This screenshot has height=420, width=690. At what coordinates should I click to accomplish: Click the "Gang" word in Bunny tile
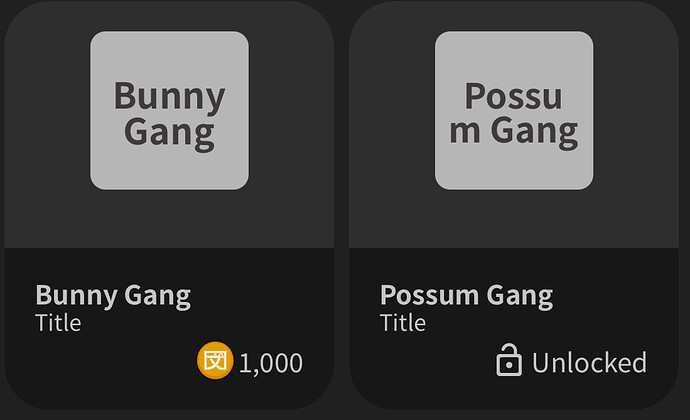click(x=169, y=133)
